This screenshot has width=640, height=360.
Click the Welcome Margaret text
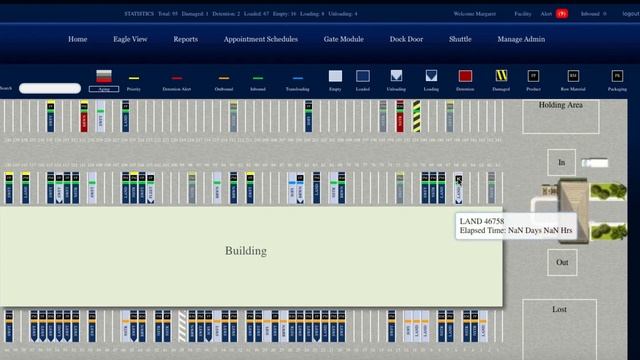coord(475,14)
